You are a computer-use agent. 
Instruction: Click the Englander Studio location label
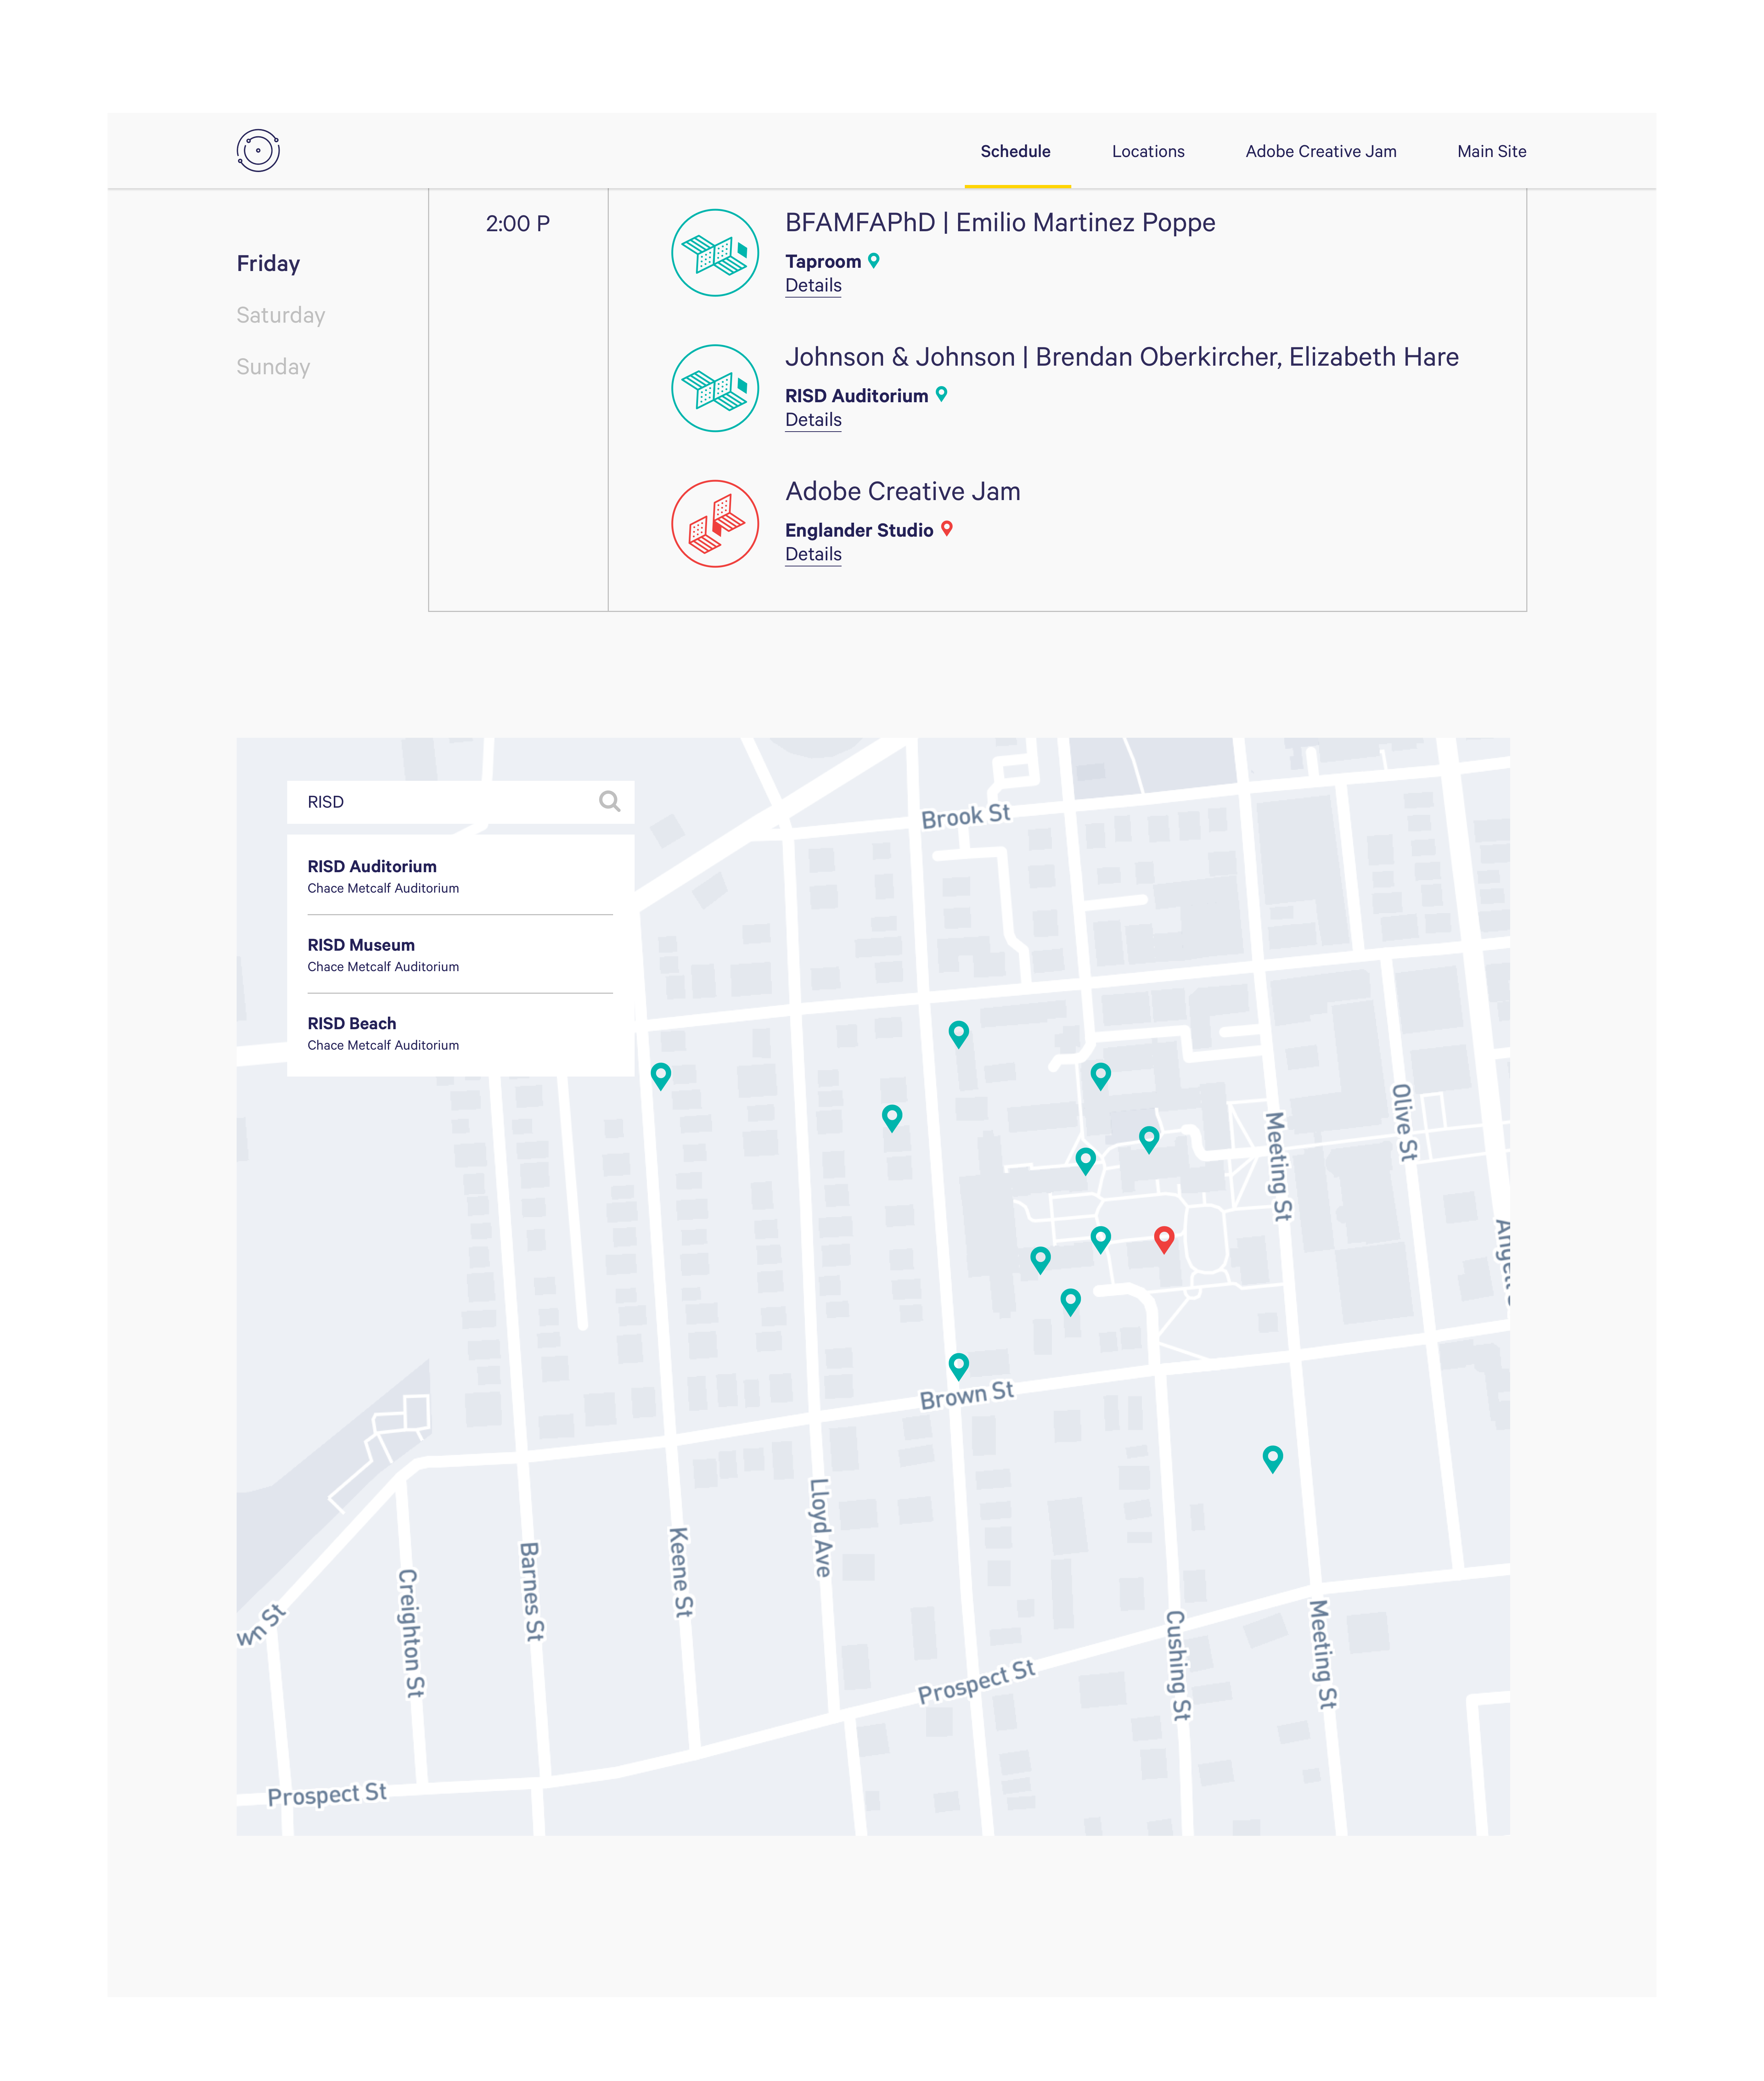859,531
